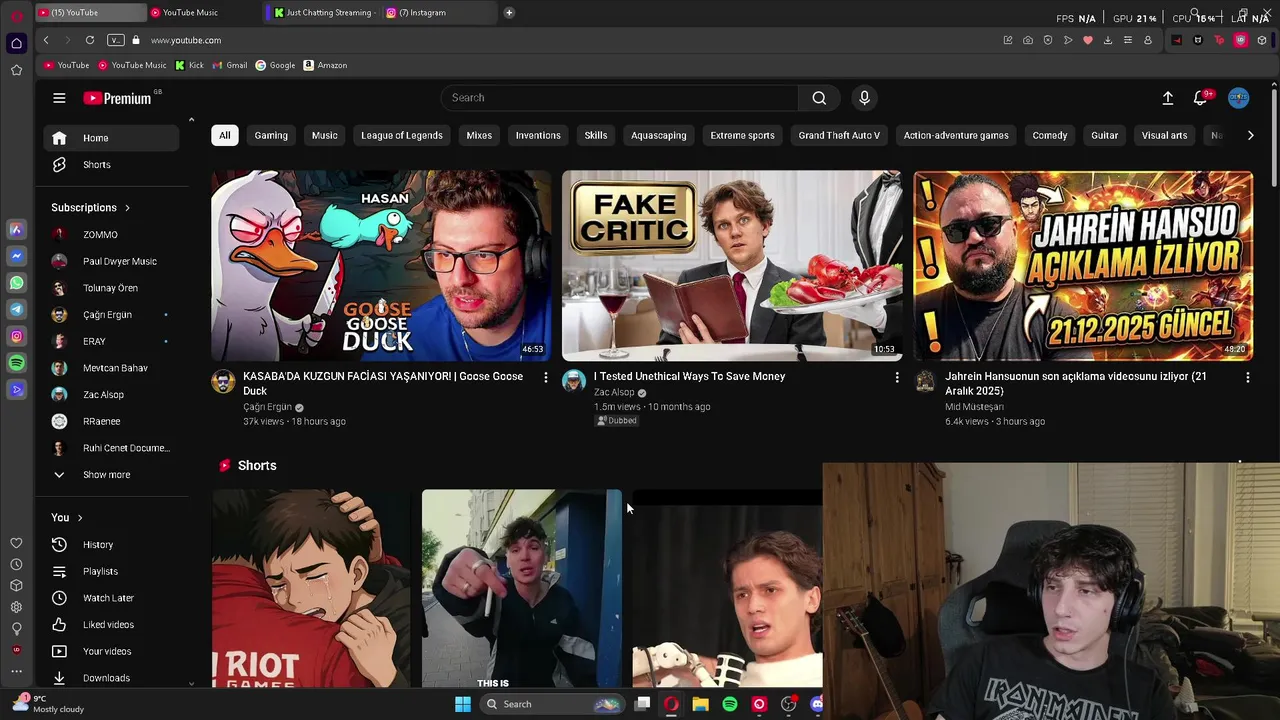Open Easy Setup sliders icon in toolbar
1280x720 pixels.
coord(1128,40)
